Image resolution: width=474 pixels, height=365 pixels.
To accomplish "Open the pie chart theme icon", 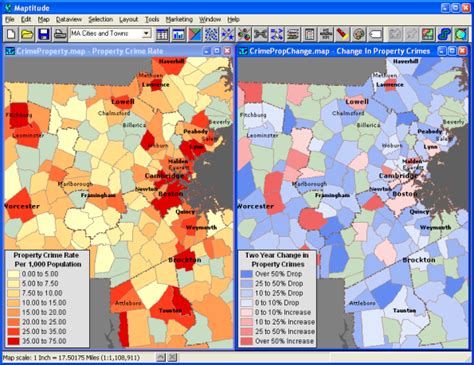I will 244,34.
